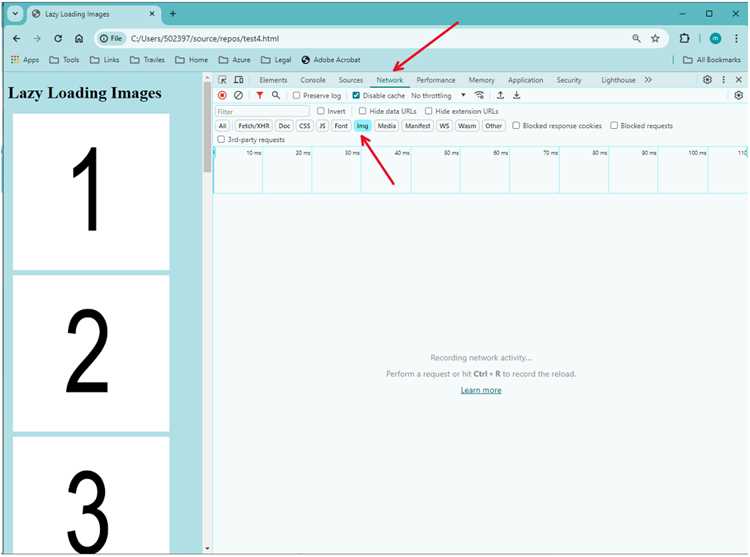Open DevTools three-dot customize menu
750x557 pixels.
[x=724, y=80]
